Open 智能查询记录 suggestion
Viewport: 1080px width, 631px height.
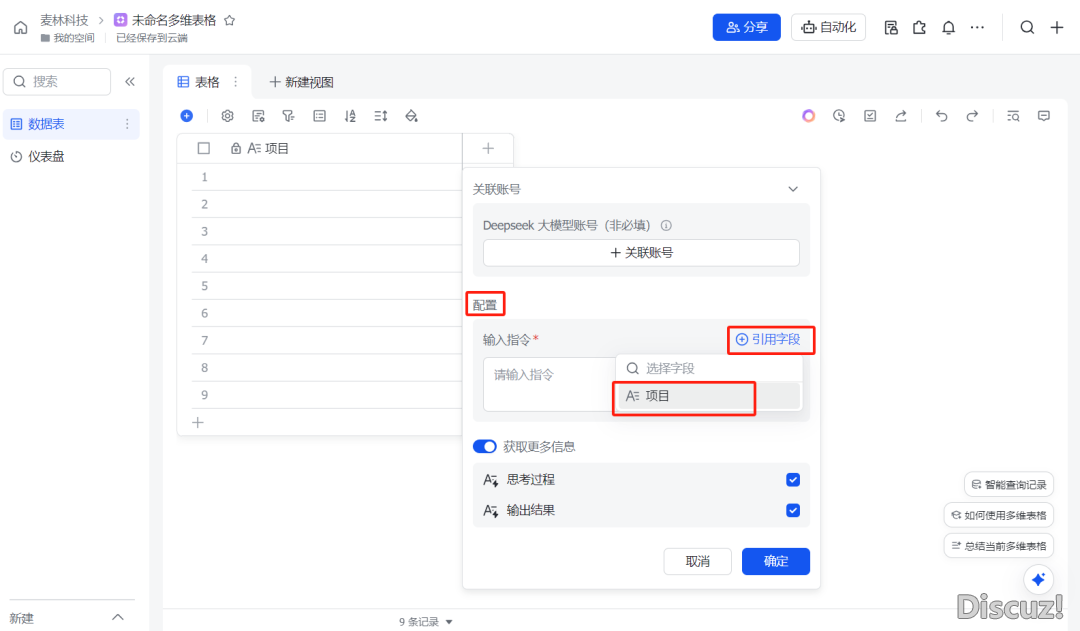pyautogui.click(x=1008, y=484)
